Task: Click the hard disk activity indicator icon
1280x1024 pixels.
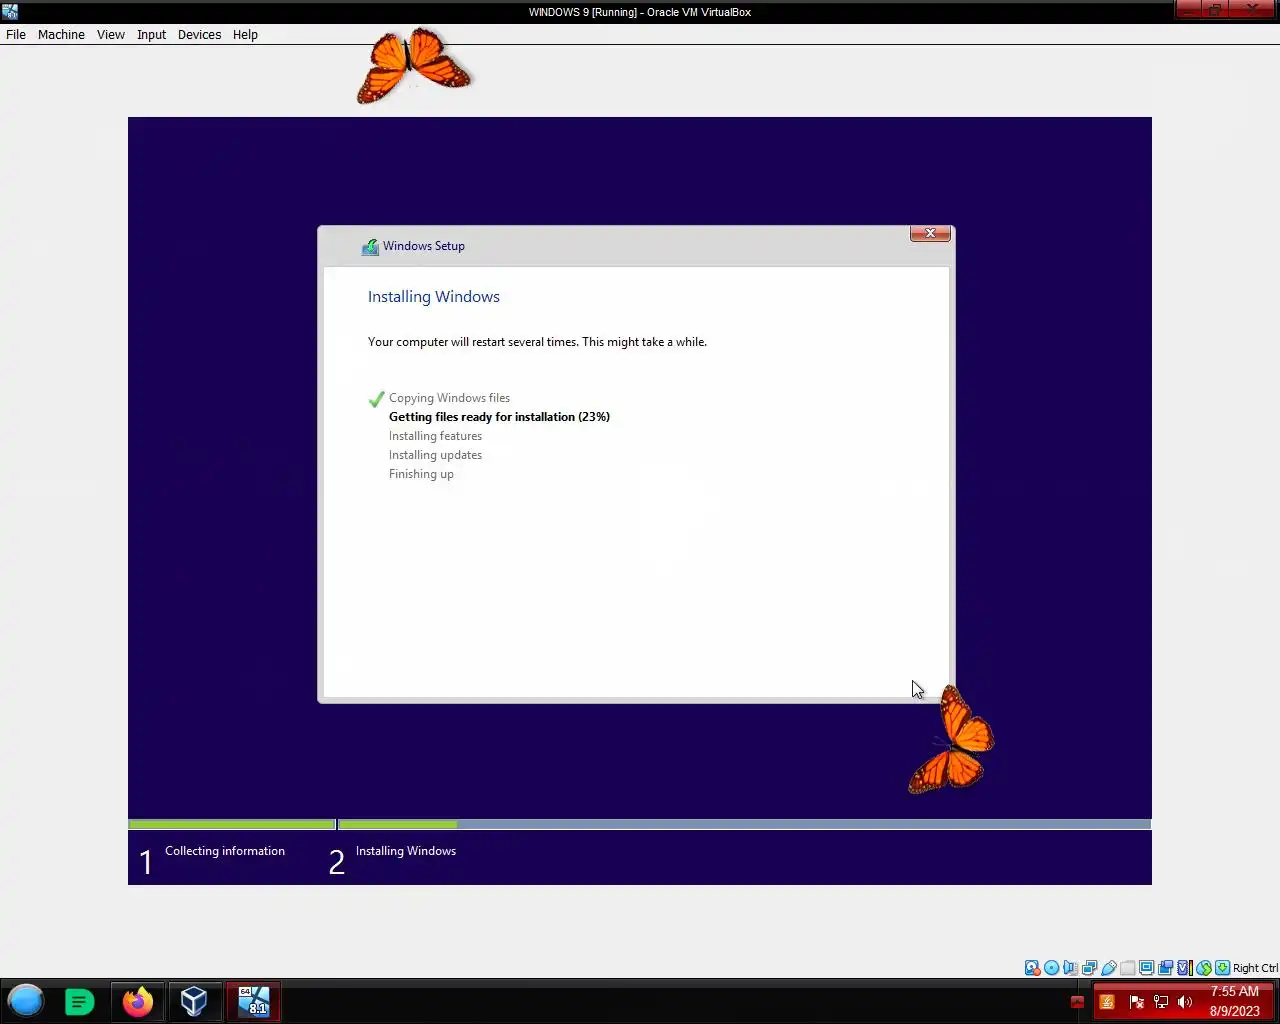Action: click(x=1032, y=968)
